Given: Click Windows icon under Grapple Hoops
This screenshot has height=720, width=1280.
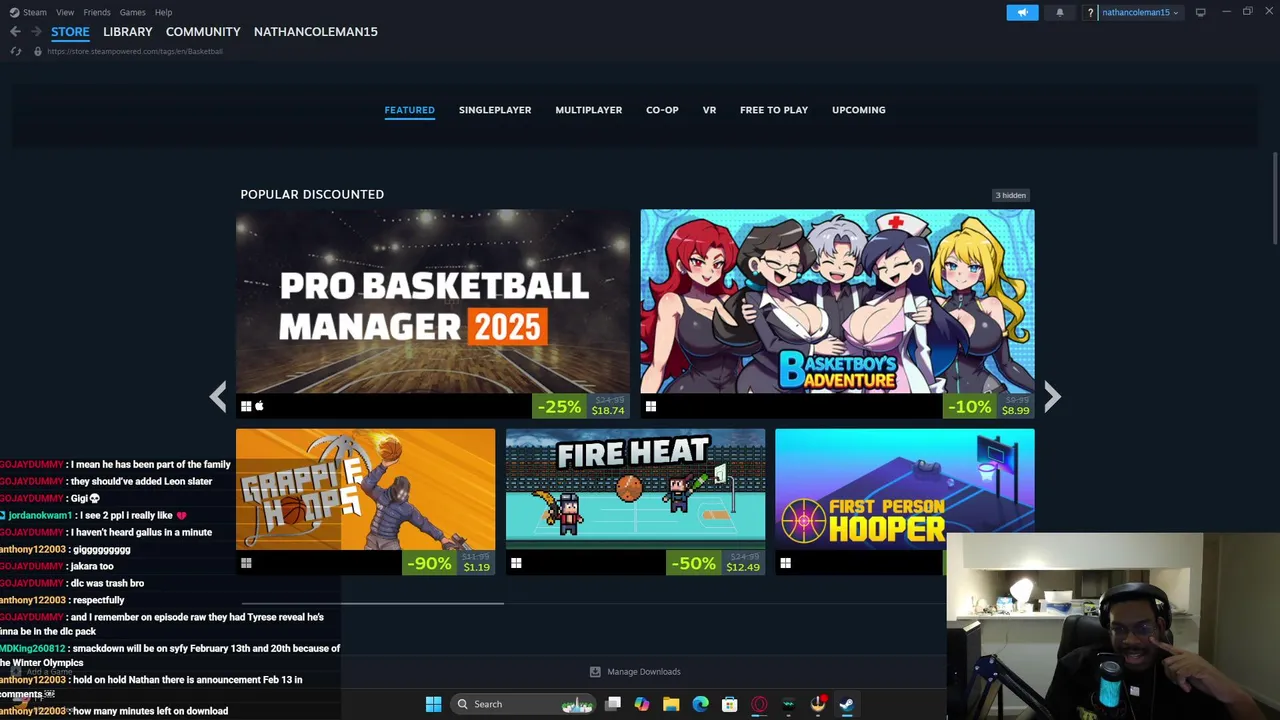Looking at the screenshot, I should [246, 563].
